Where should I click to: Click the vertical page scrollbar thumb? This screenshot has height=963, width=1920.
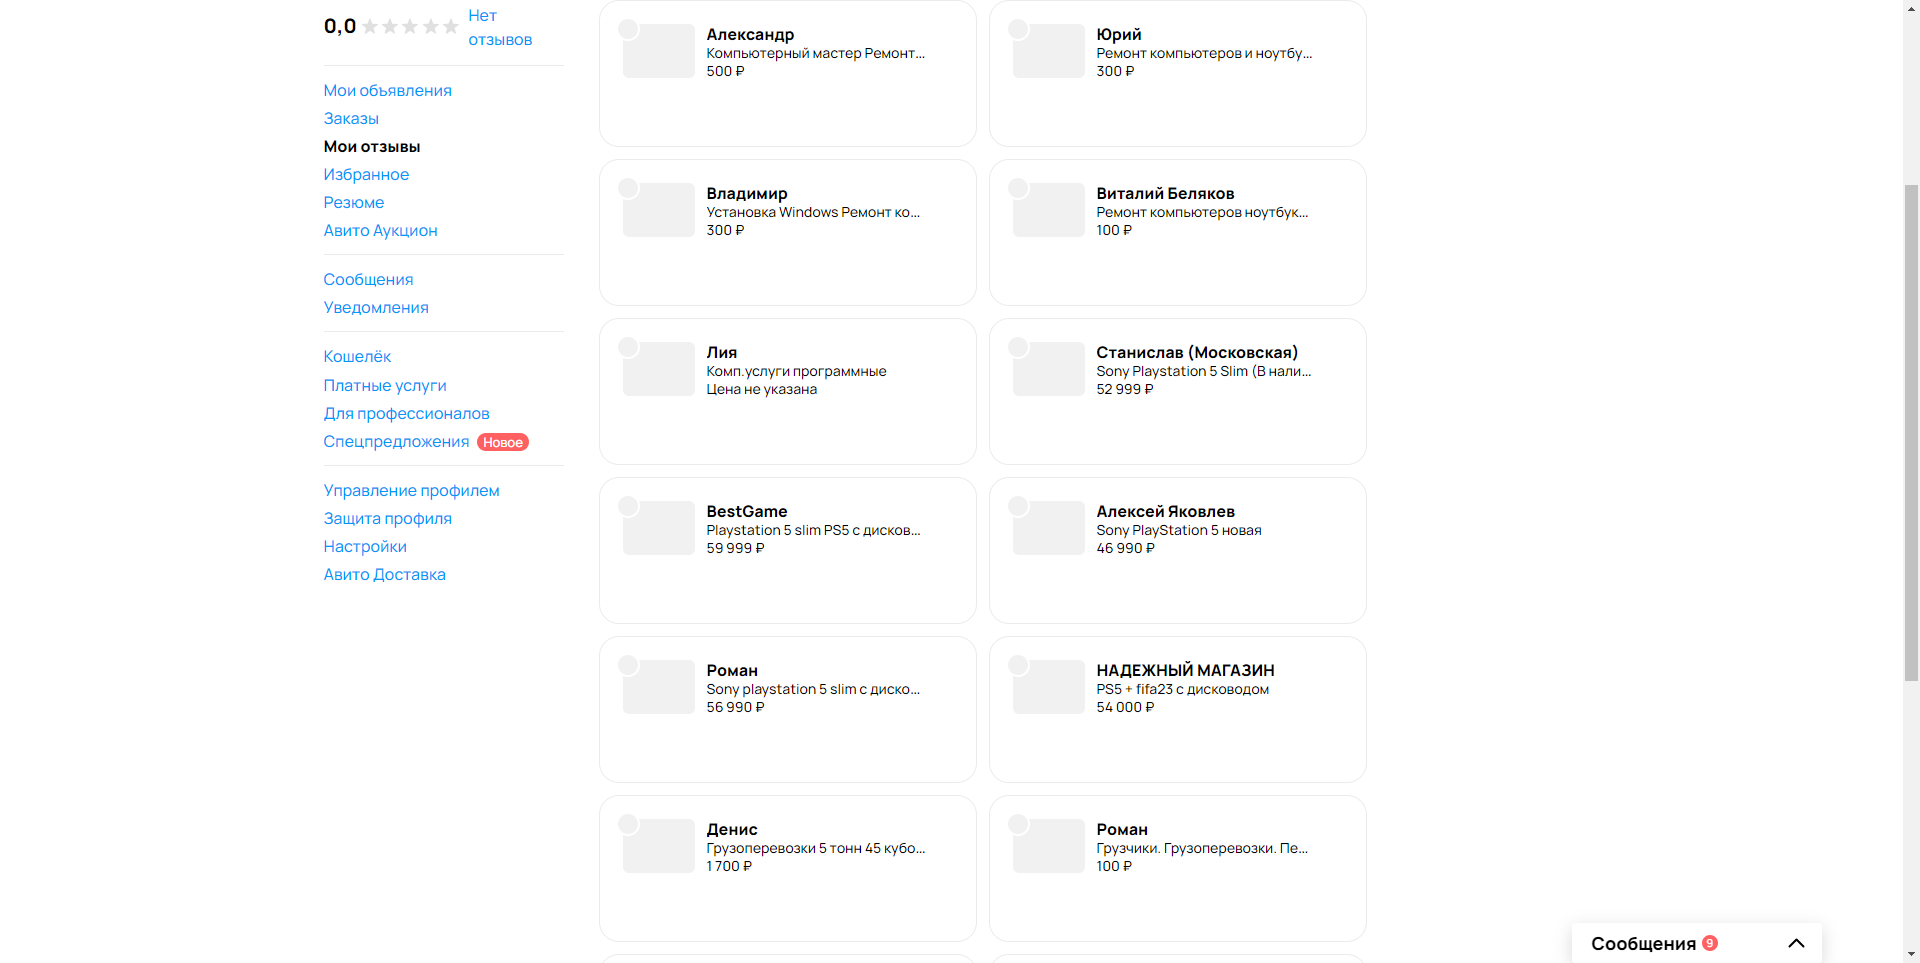point(1911,433)
